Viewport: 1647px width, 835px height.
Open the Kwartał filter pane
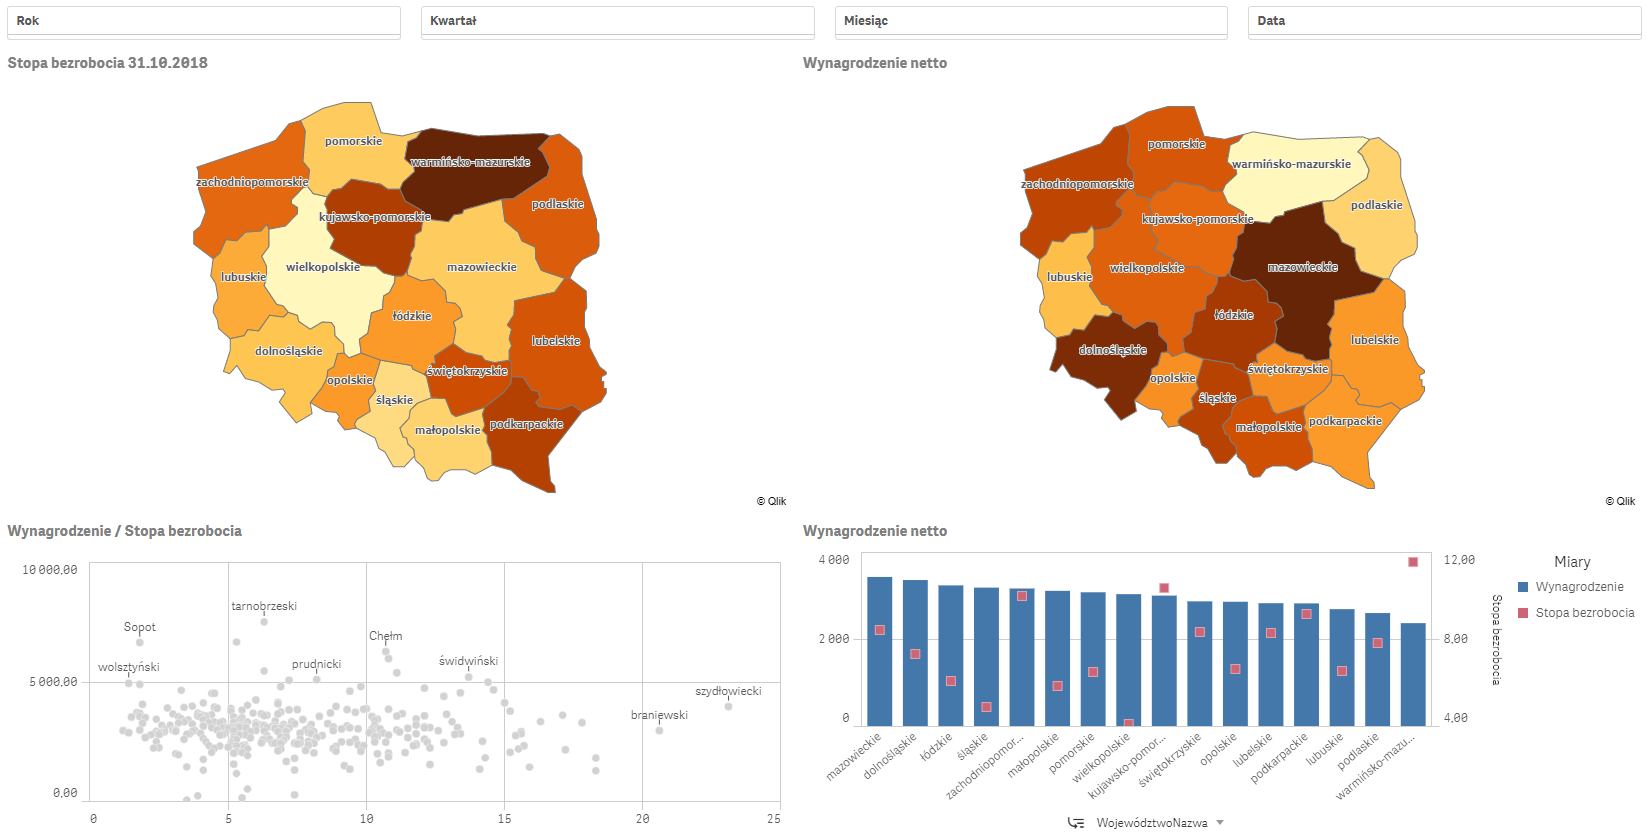[x=617, y=21]
